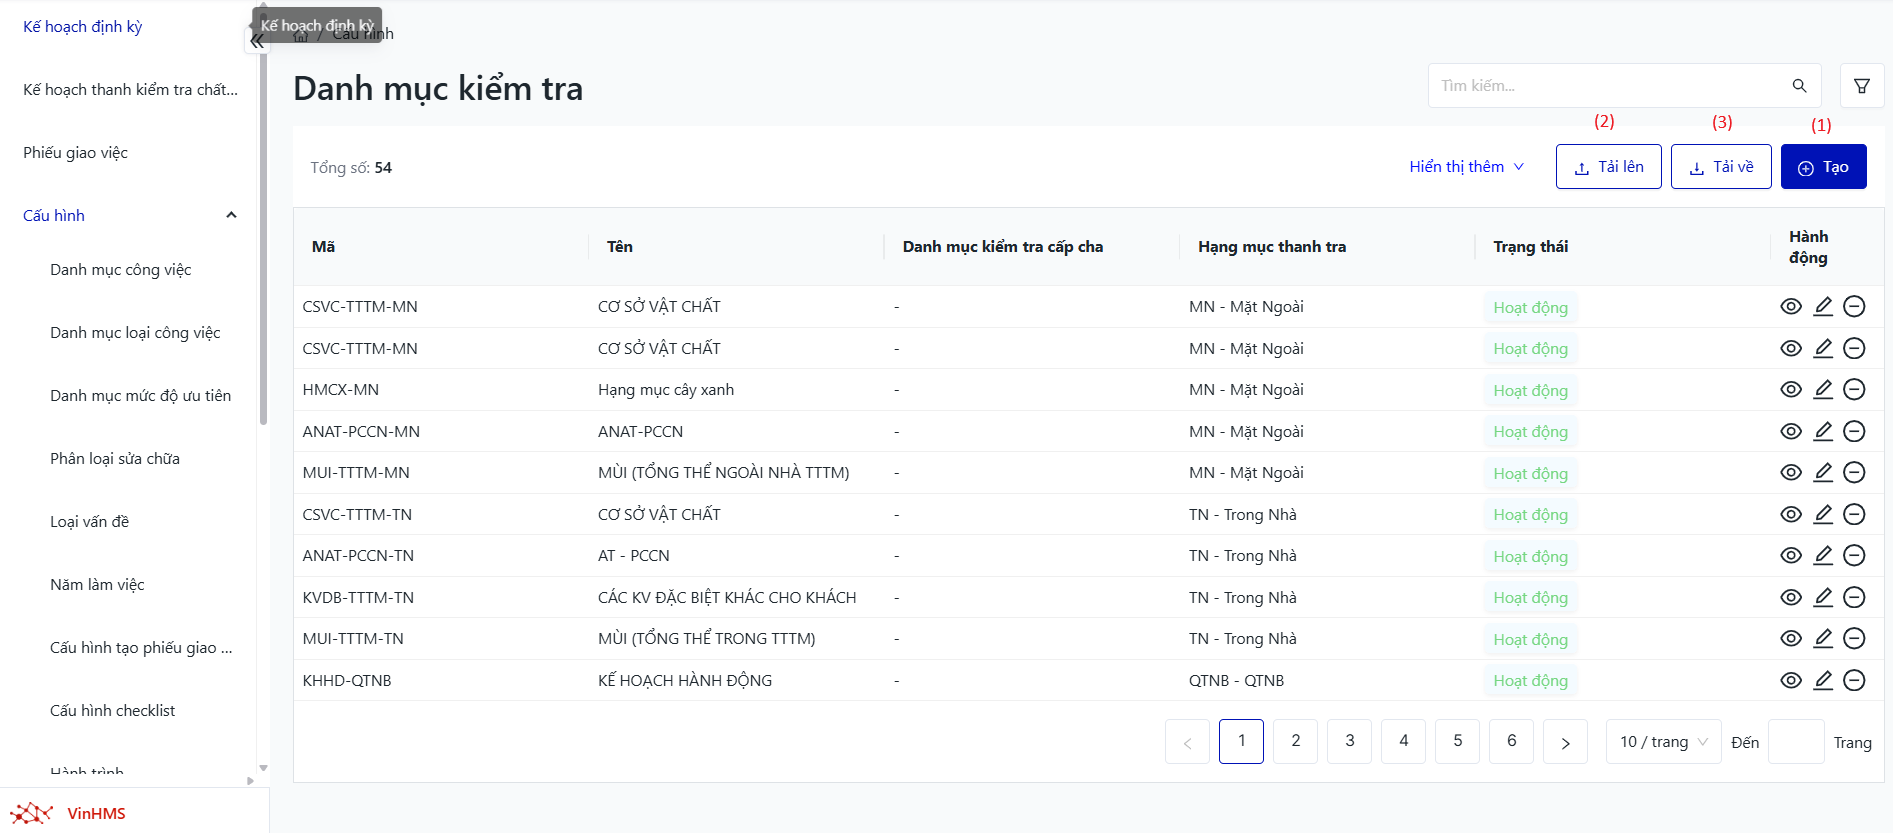This screenshot has height=833, width=1893.
Task: View HMCX-MN row details with eye icon
Action: (x=1791, y=390)
